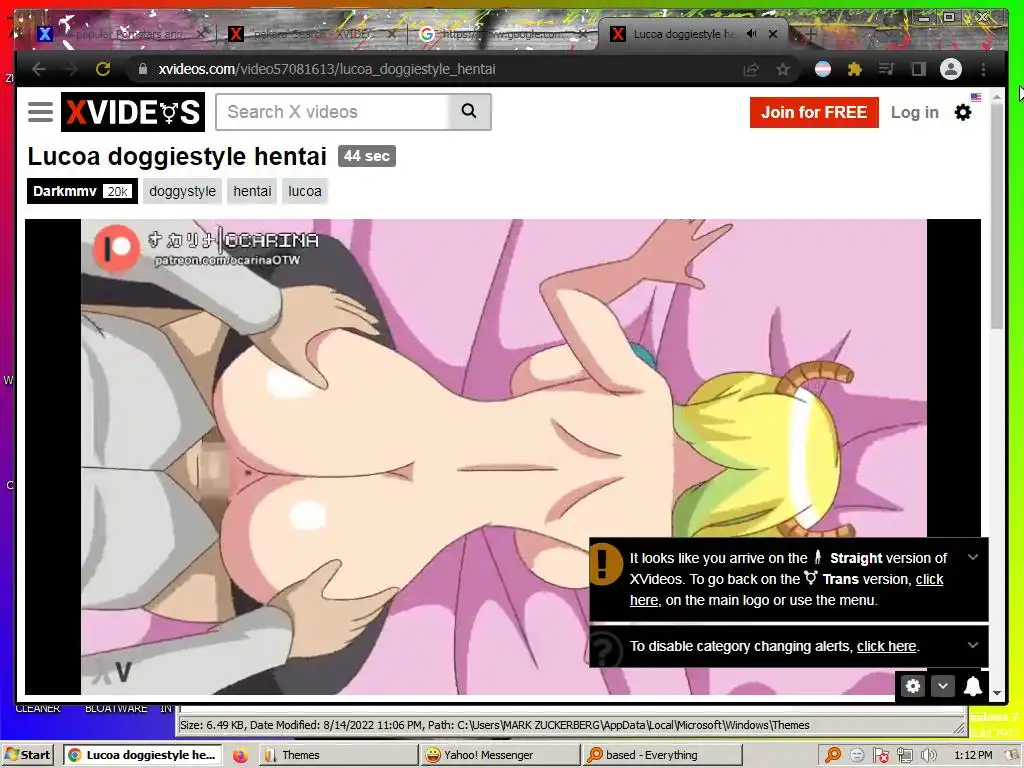This screenshot has width=1024, height=768.
Task: Collapse the category changing alerts chevron
Action: [x=973, y=645]
